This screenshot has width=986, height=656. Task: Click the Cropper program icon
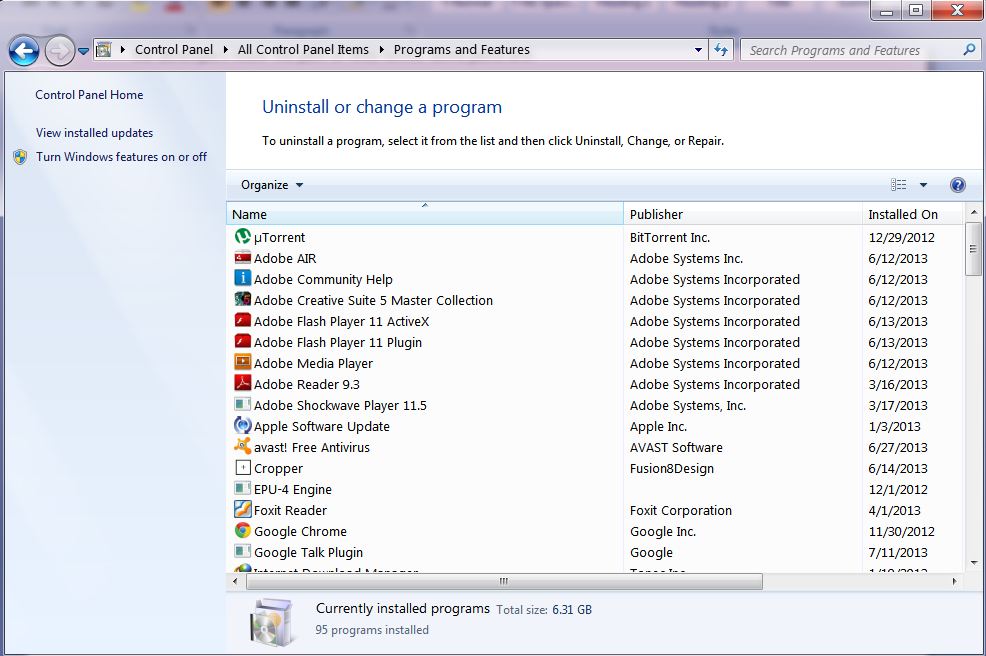pos(243,468)
